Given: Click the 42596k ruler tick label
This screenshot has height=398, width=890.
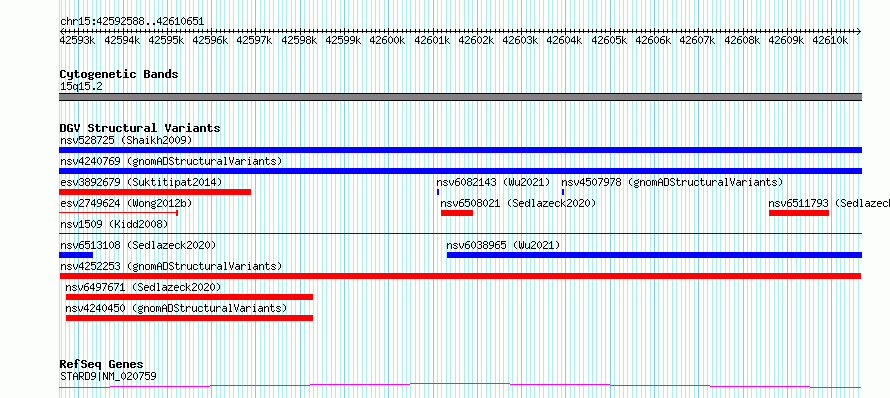Looking at the screenshot, I should pyautogui.click(x=210, y=40).
